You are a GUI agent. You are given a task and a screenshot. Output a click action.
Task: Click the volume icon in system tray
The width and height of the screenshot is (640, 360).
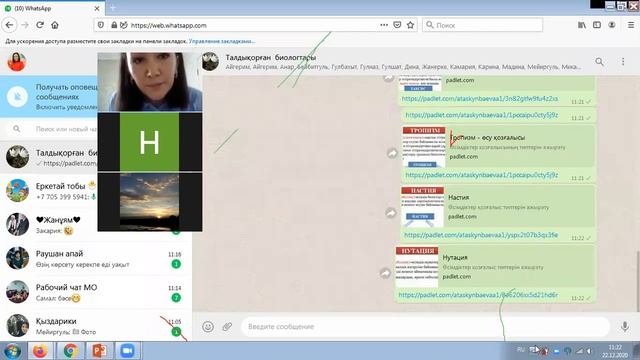click(x=590, y=351)
